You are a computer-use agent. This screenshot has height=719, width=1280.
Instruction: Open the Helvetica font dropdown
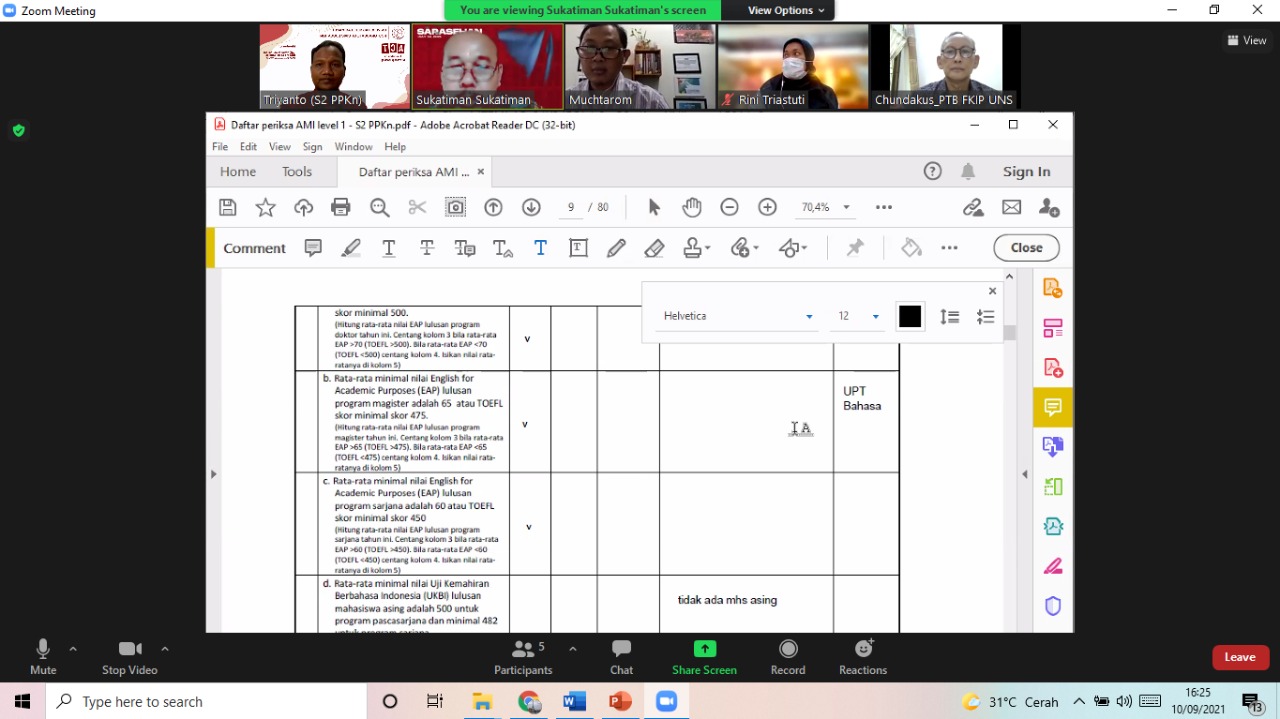click(738, 316)
